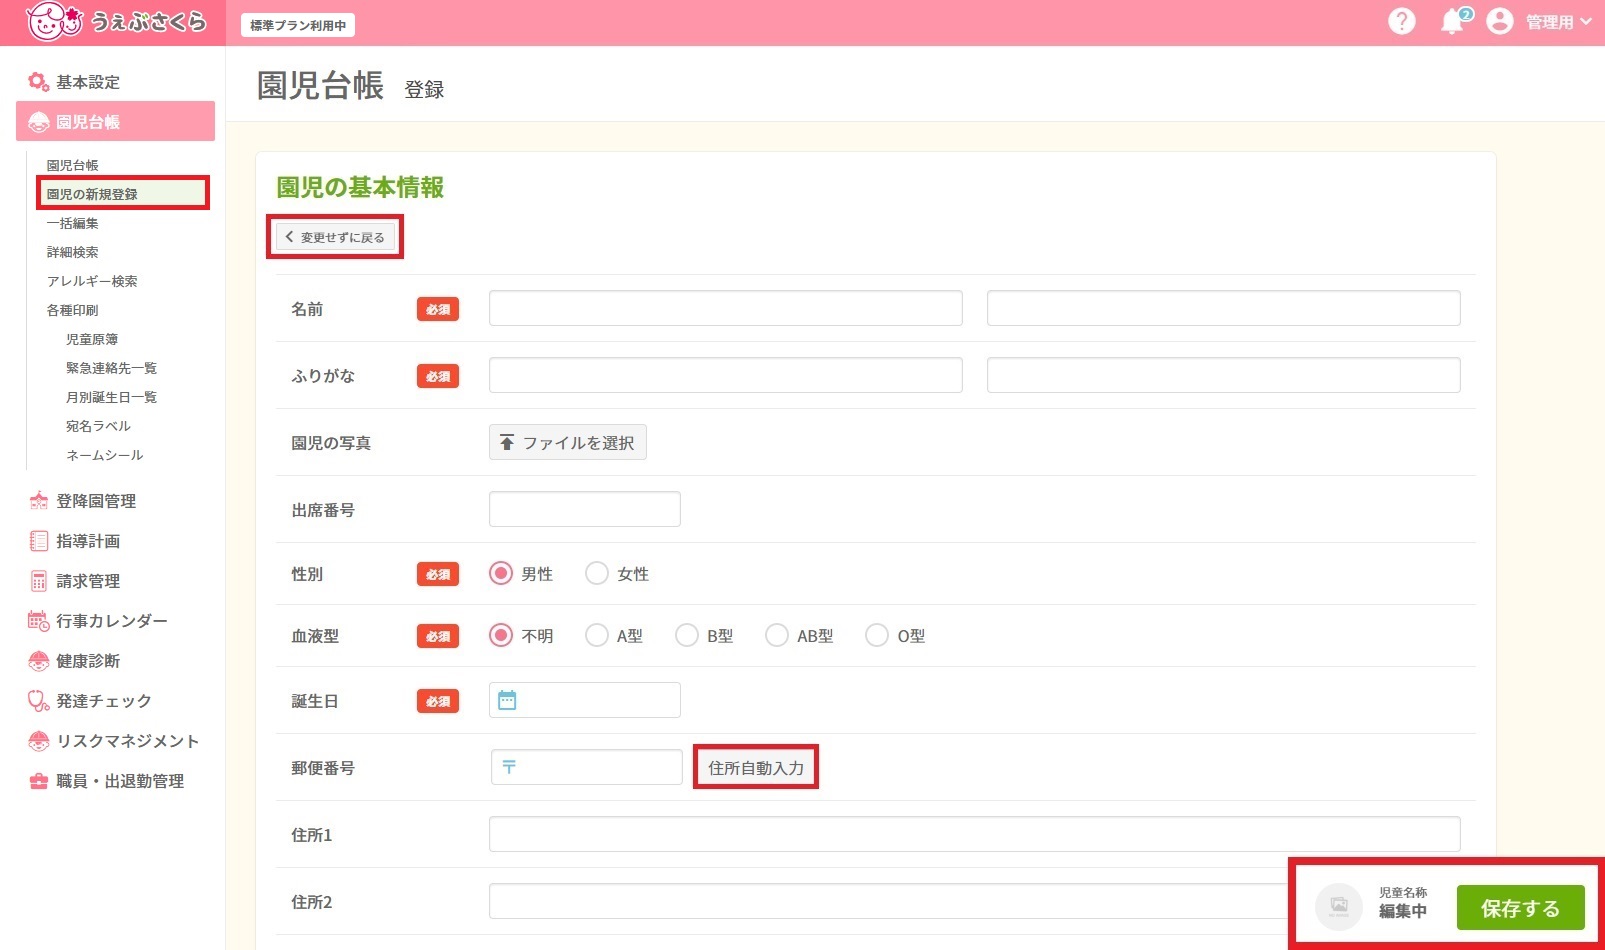Open 誕生日 calendar date picker
The height and width of the screenshot is (950, 1605).
[x=507, y=700]
